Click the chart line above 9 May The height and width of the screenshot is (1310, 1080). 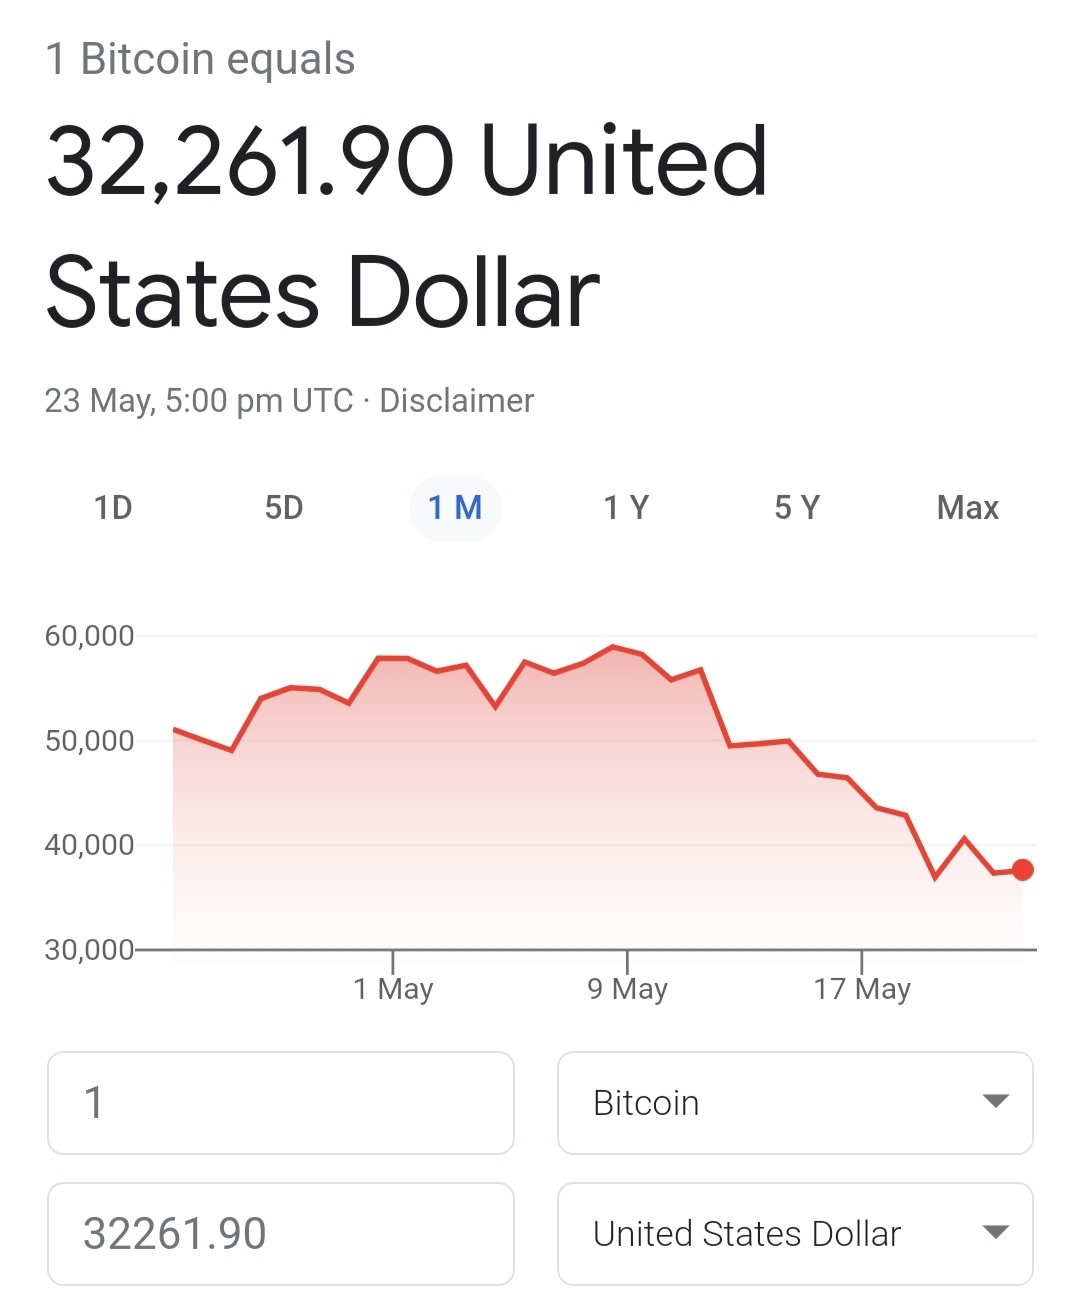[x=627, y=650]
